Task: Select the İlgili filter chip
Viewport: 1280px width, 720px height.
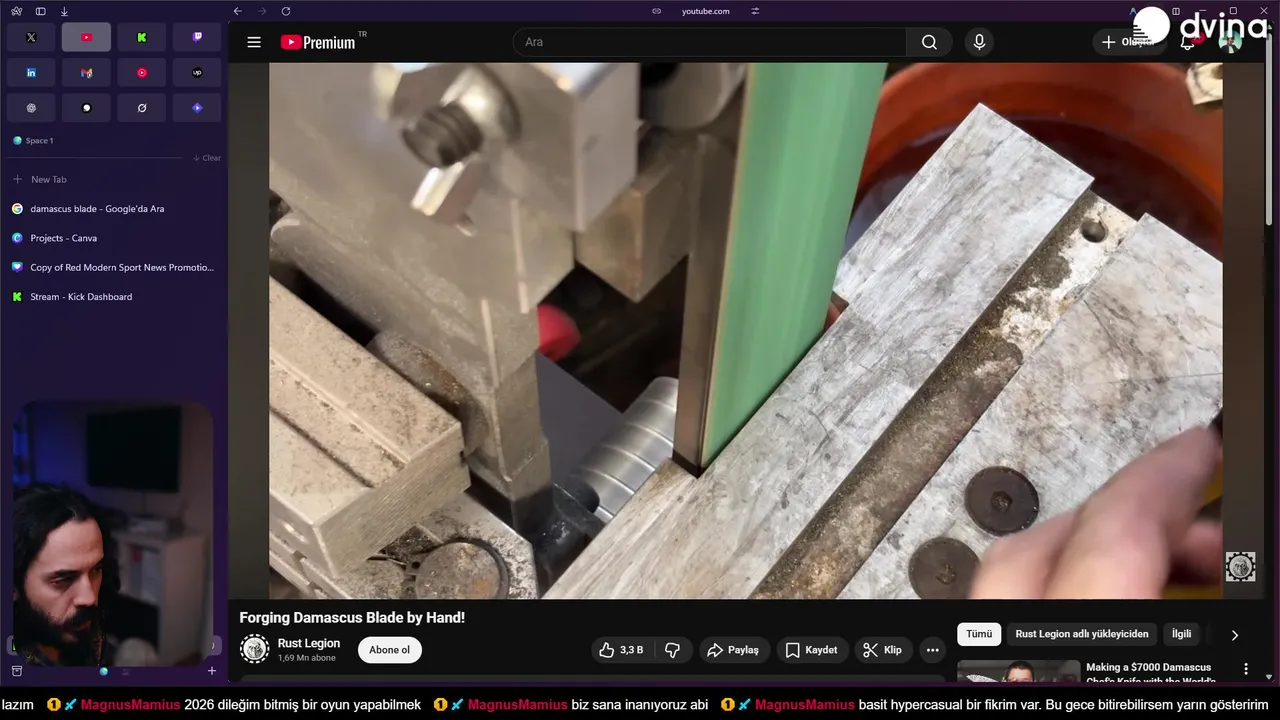Action: click(x=1181, y=634)
